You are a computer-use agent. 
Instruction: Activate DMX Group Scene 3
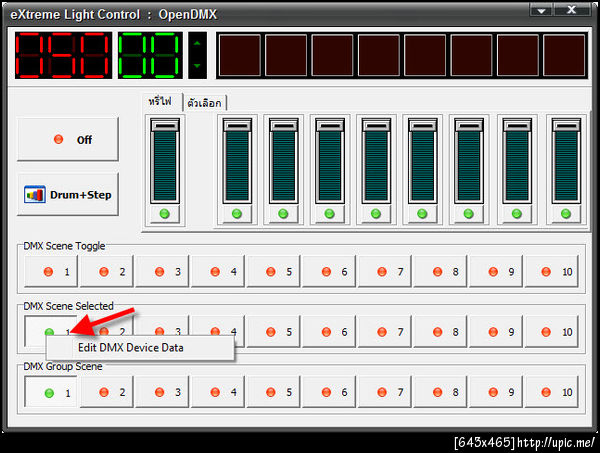(162, 392)
